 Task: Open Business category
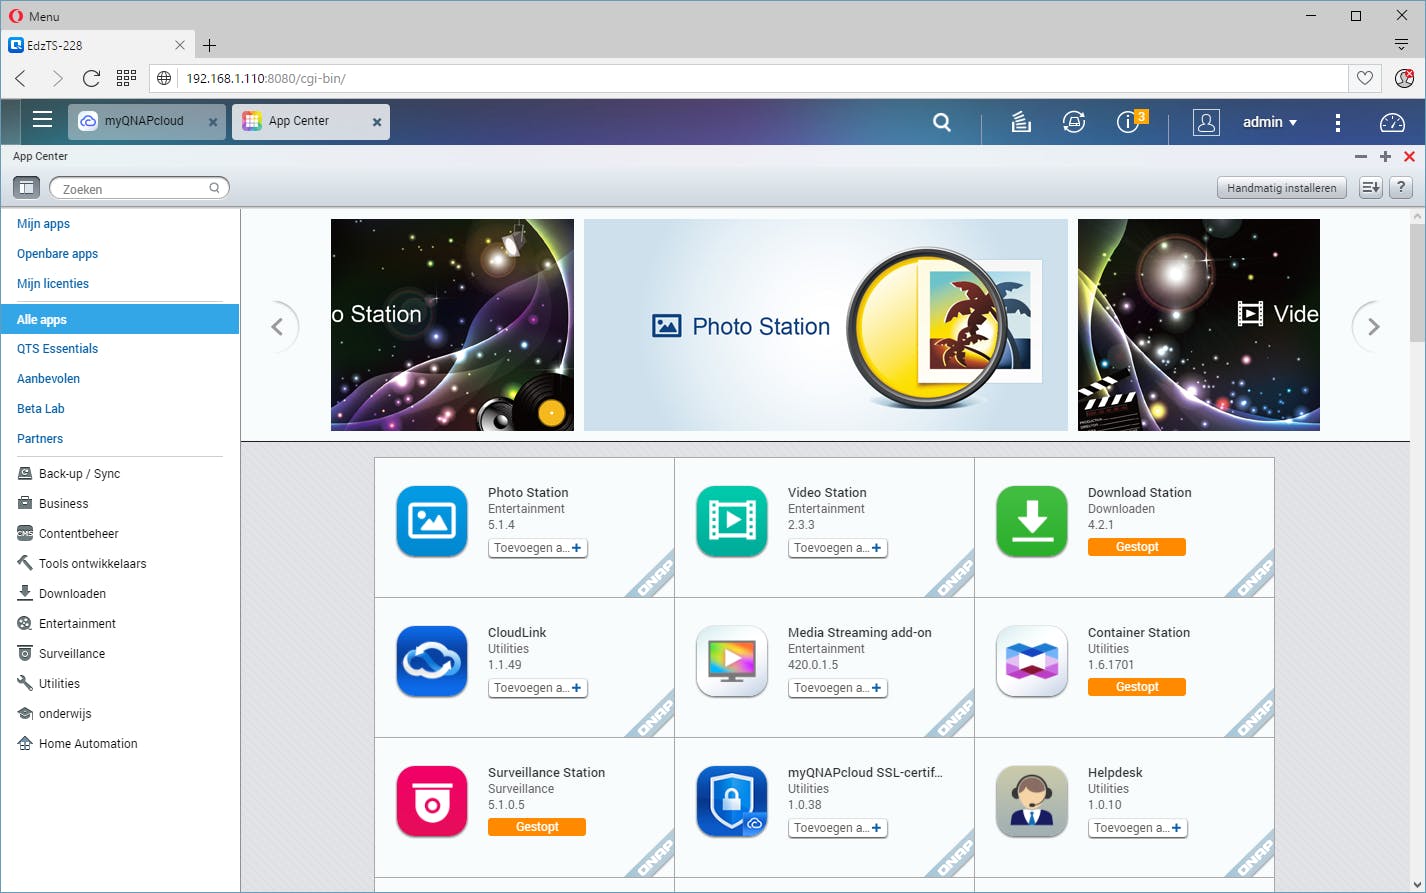tap(63, 504)
